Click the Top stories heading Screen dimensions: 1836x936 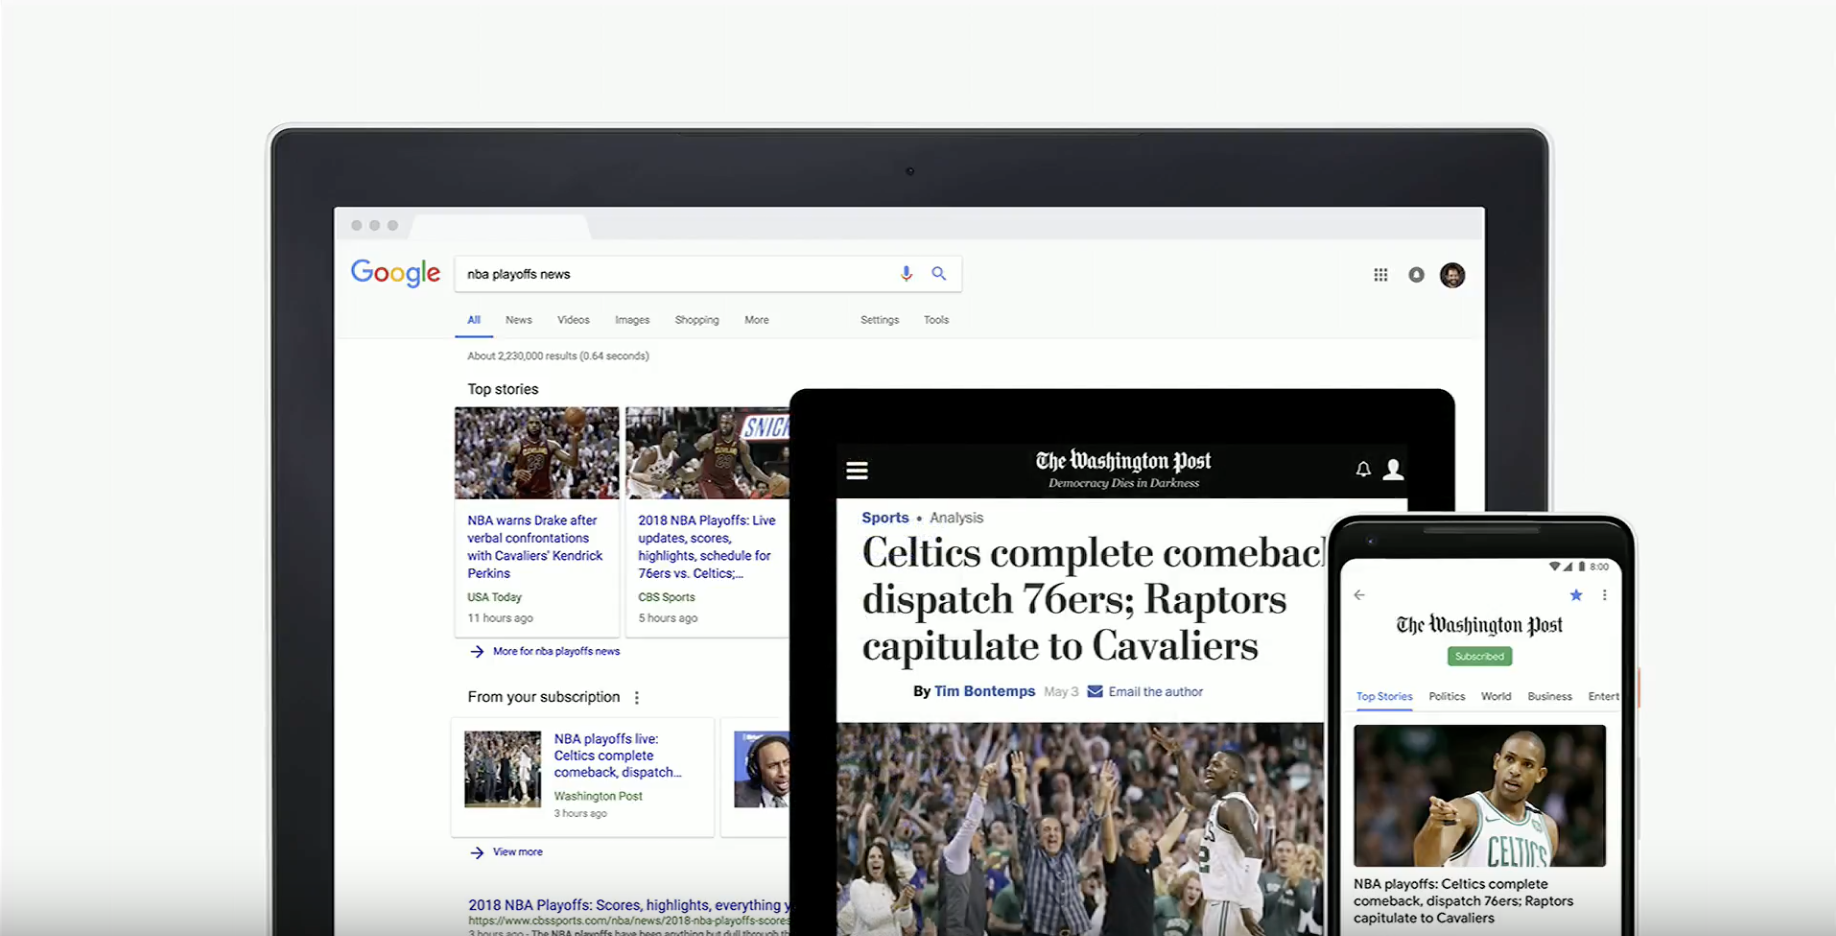503,389
